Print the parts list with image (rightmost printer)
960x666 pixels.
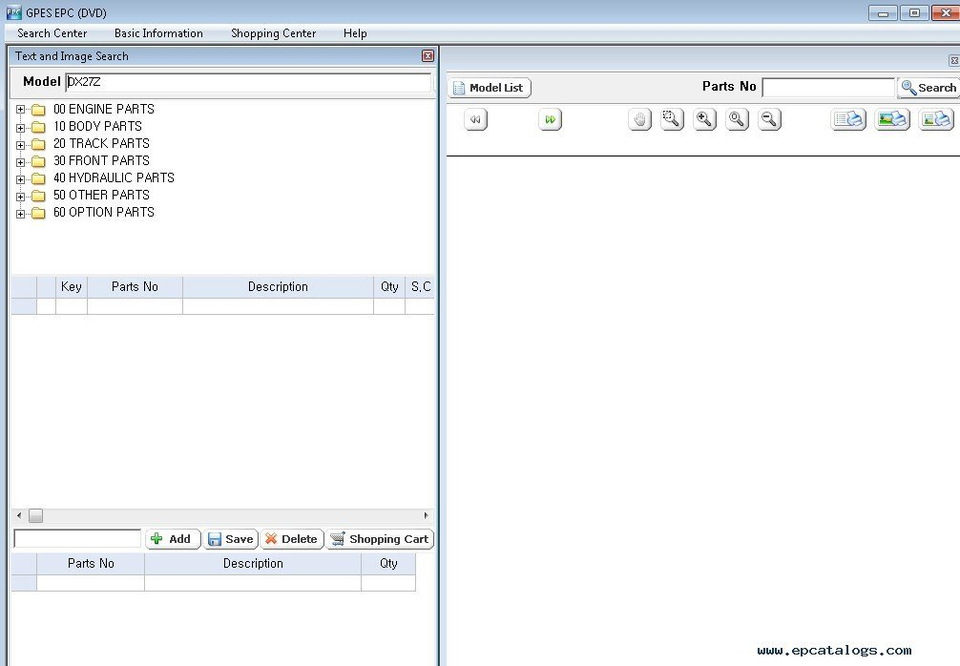click(936, 119)
